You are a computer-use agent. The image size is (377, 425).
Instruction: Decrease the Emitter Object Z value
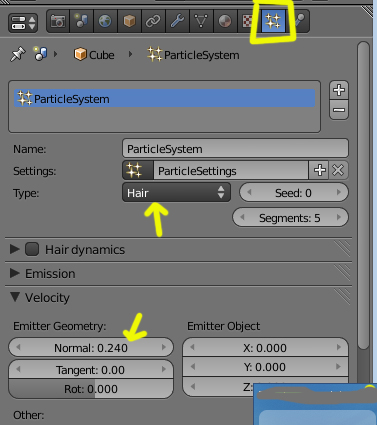tap(192, 387)
